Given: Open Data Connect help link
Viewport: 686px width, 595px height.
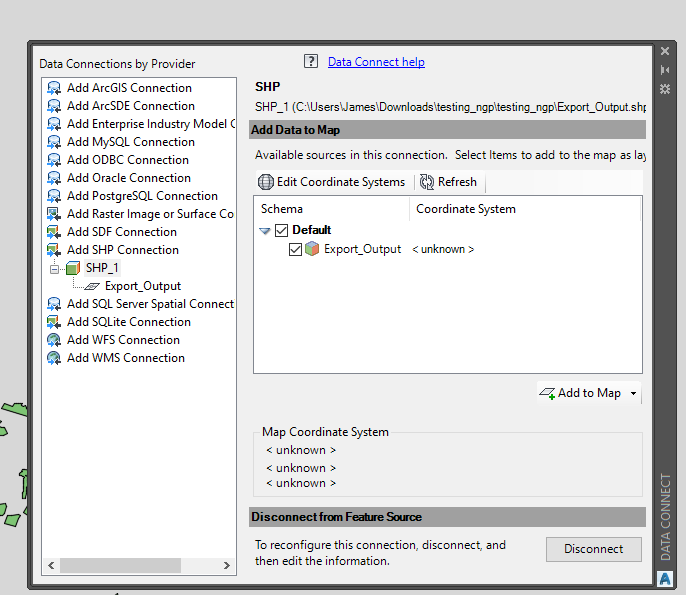Looking at the screenshot, I should click(x=376, y=62).
